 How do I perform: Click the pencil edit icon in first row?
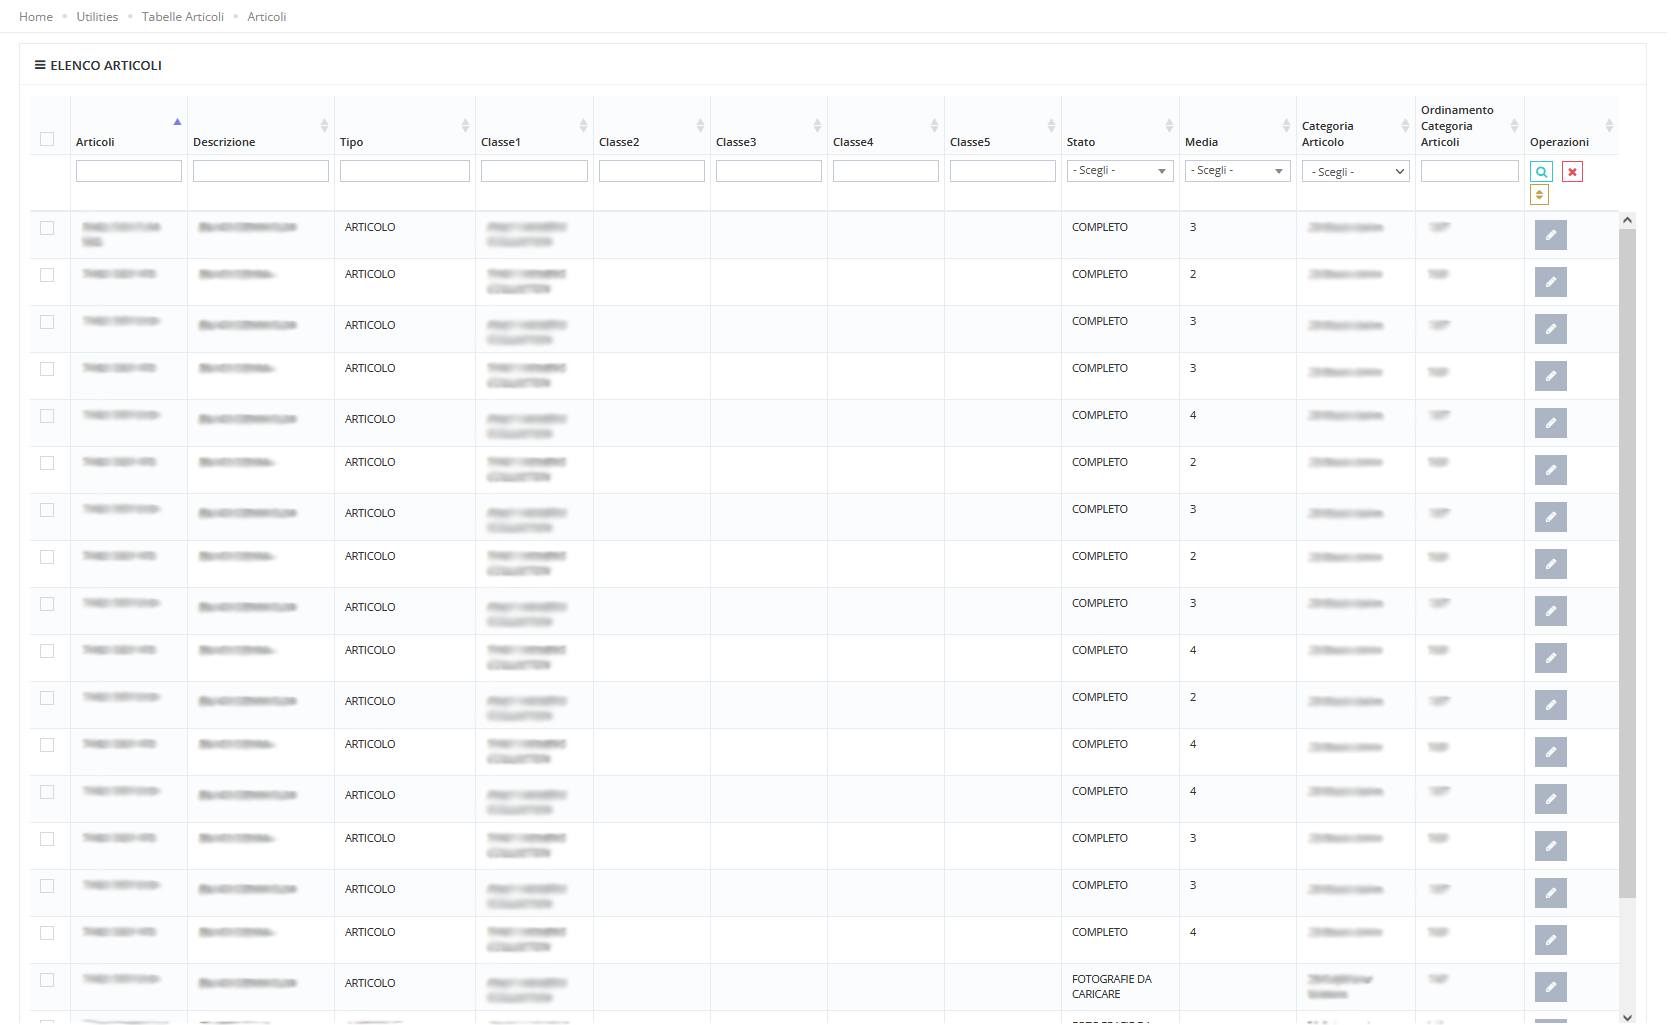pos(1550,235)
